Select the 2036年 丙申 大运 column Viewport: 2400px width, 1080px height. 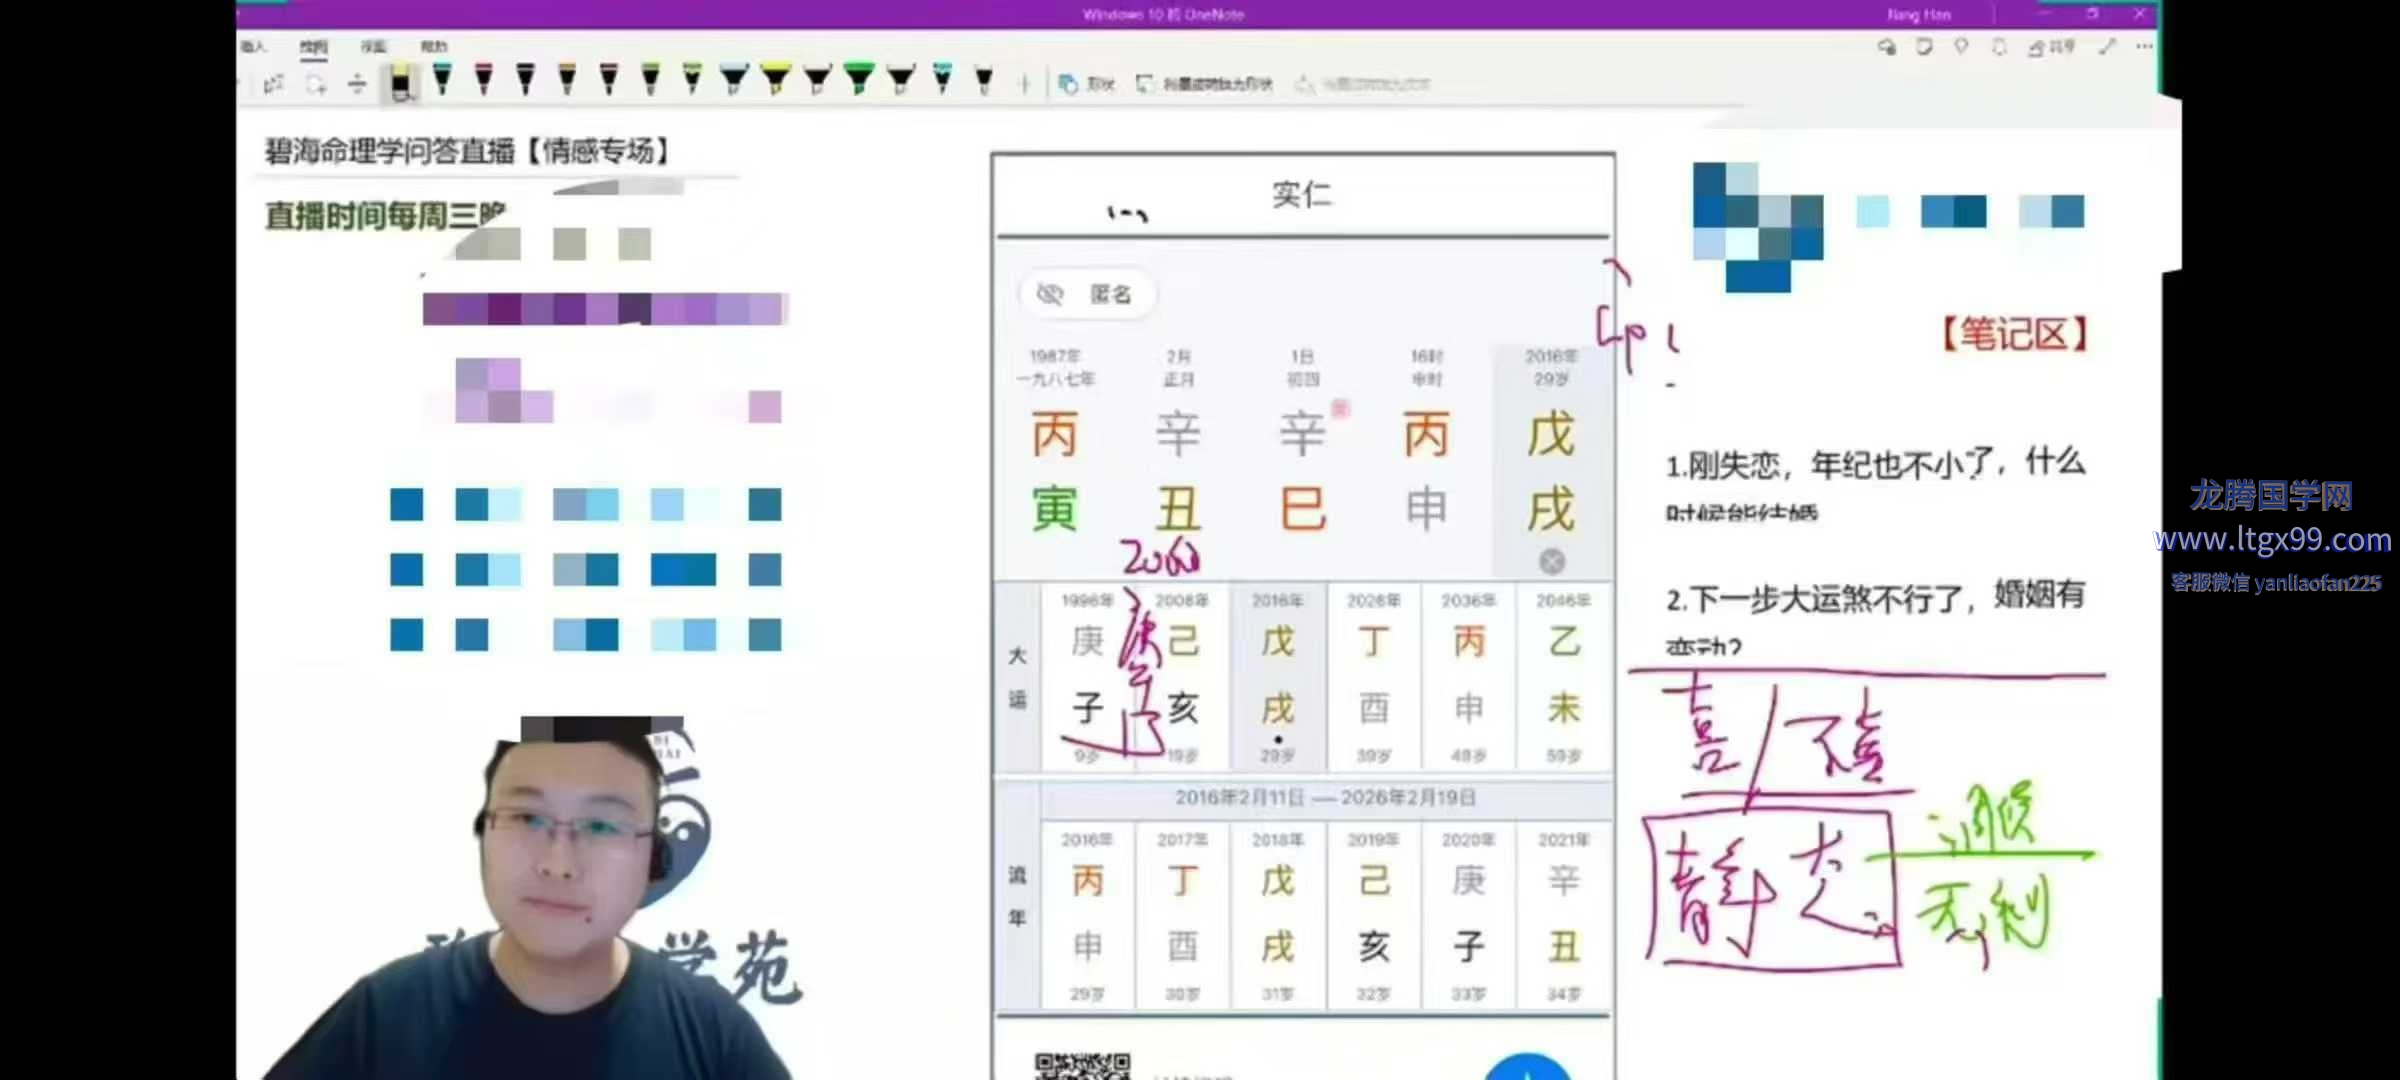(x=1468, y=676)
